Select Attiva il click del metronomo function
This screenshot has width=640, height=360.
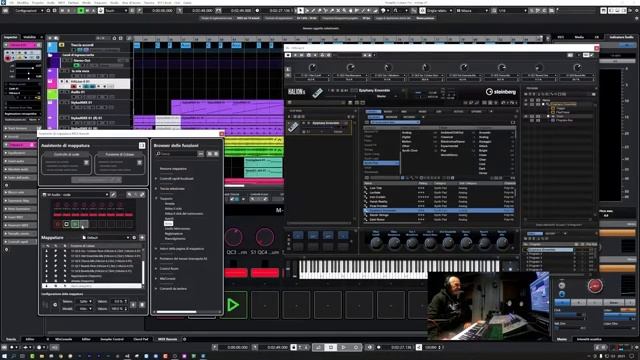click(184, 213)
